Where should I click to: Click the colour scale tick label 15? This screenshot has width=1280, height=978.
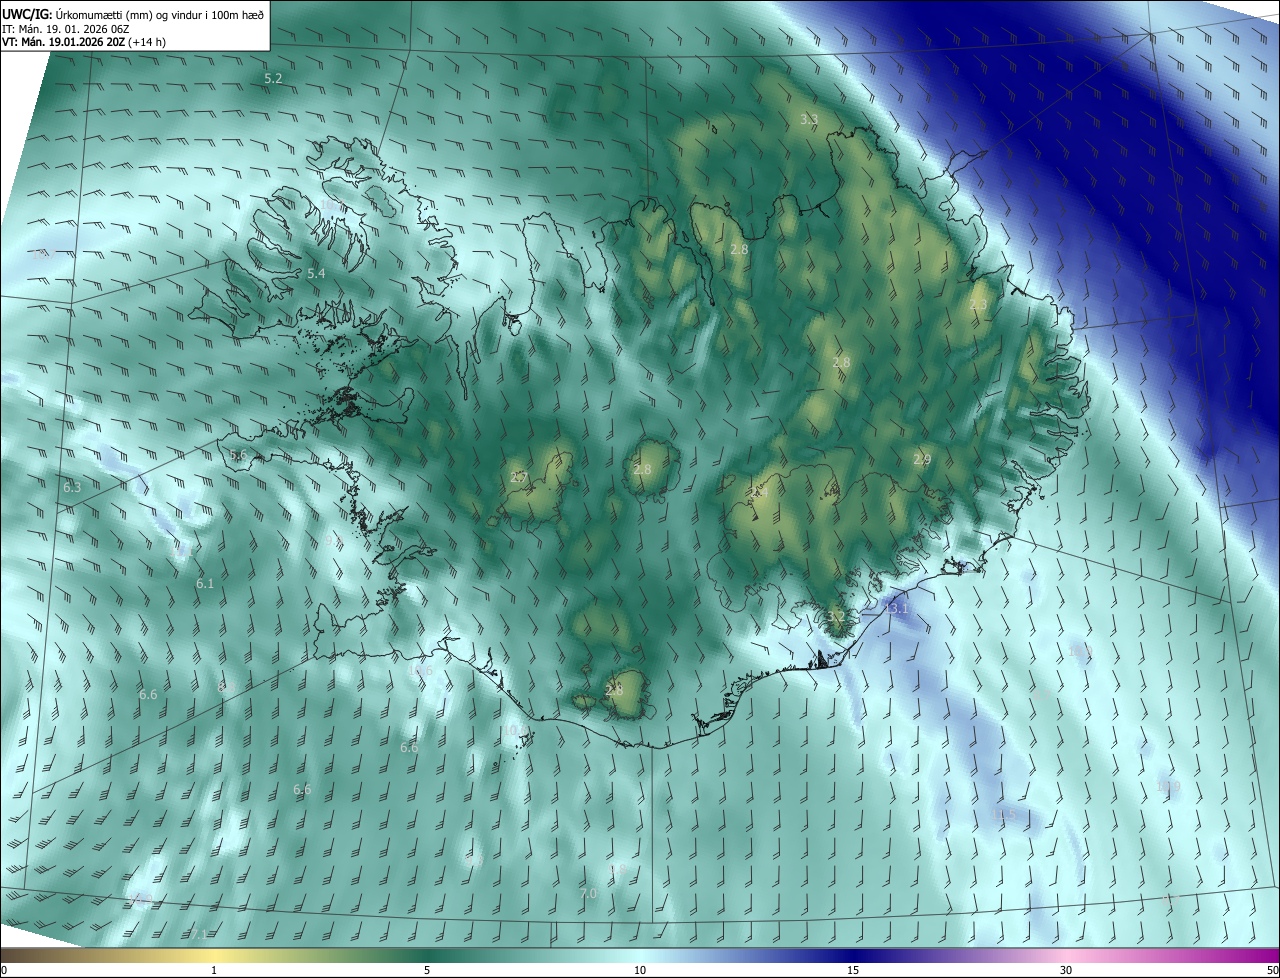853,970
